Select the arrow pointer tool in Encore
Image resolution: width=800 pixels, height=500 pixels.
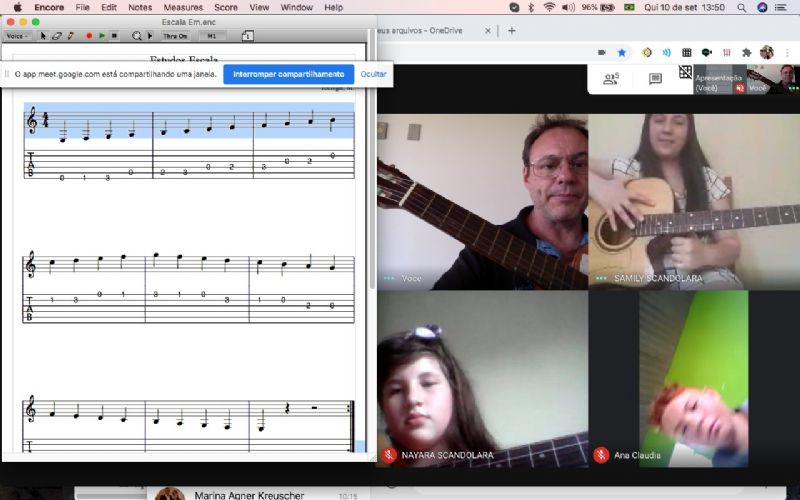(x=43, y=36)
